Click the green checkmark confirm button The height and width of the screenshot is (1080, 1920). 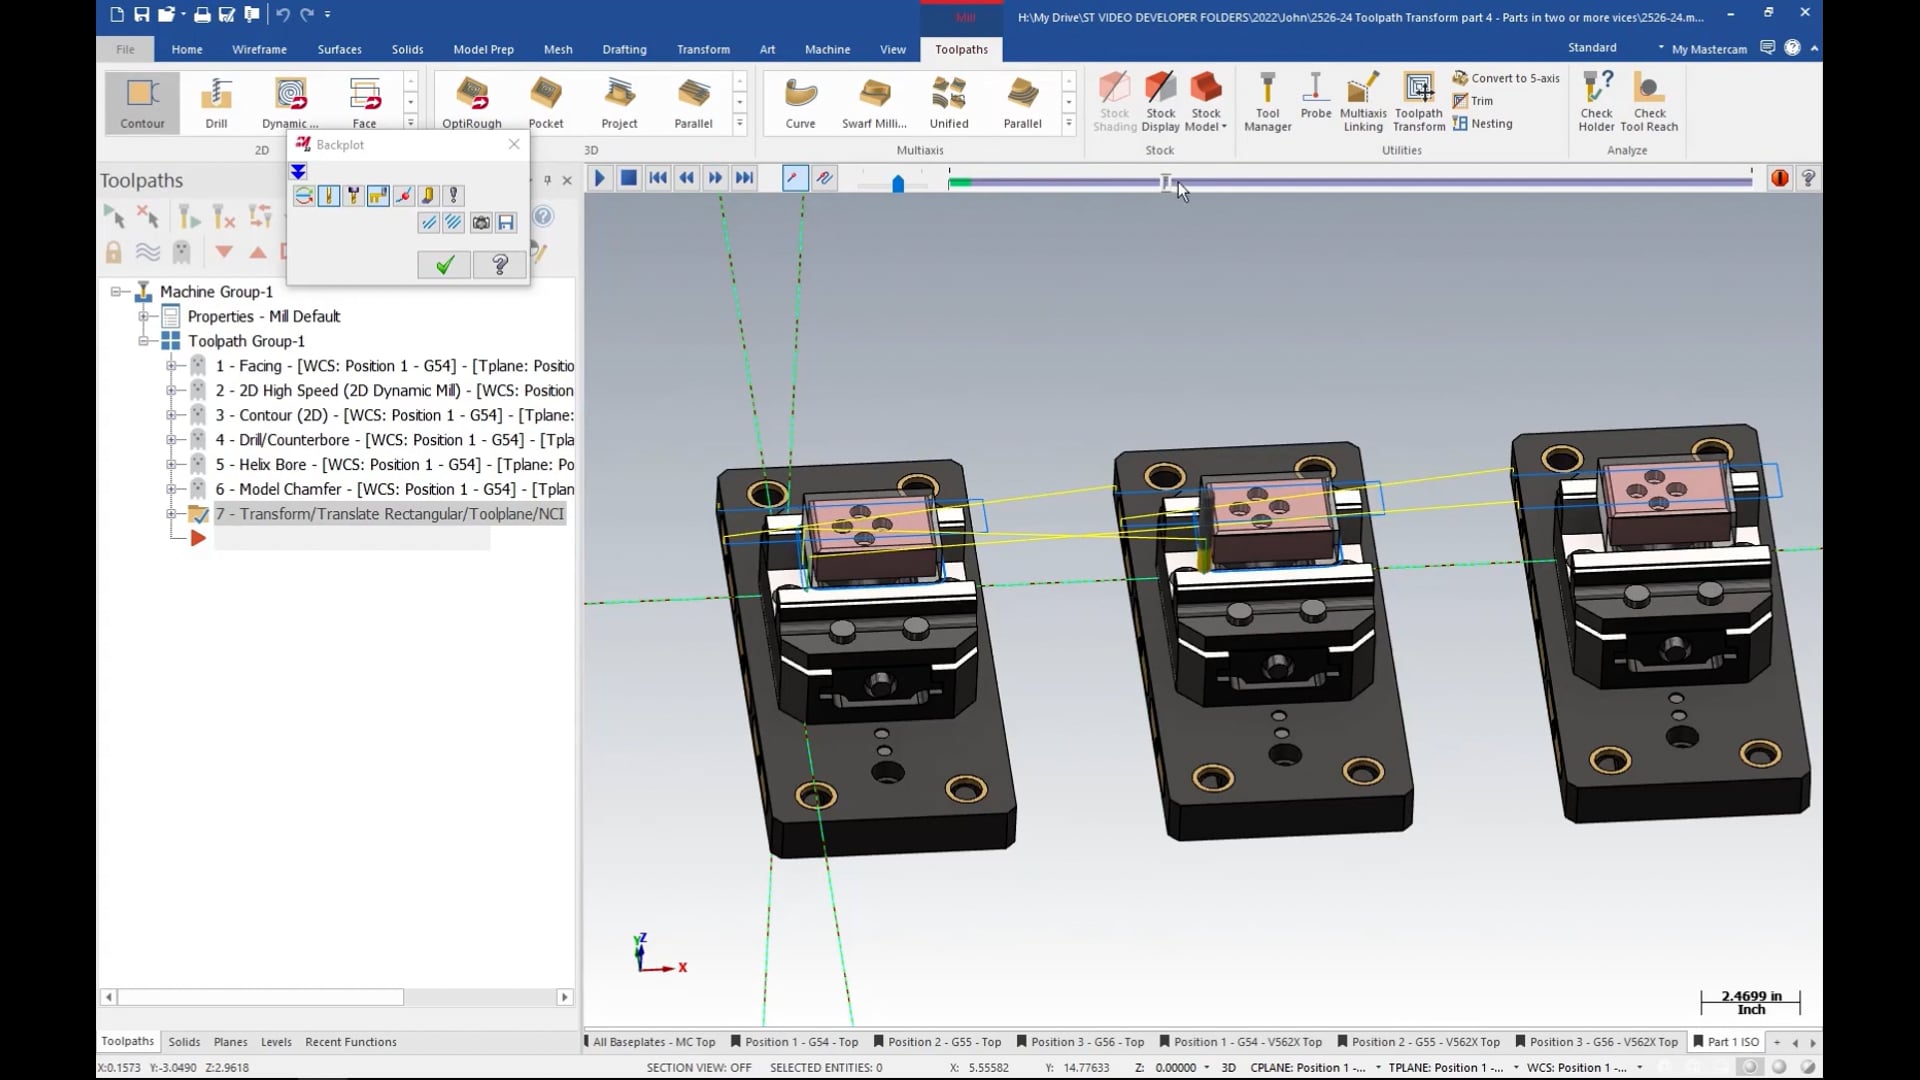click(444, 264)
